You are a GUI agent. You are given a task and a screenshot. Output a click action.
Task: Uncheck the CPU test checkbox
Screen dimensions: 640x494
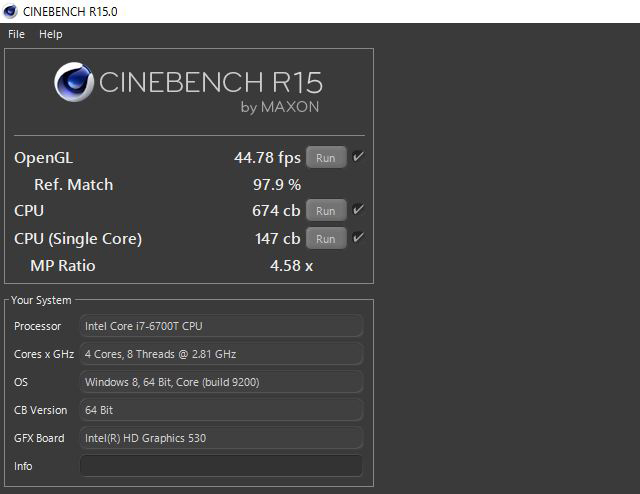tap(358, 210)
